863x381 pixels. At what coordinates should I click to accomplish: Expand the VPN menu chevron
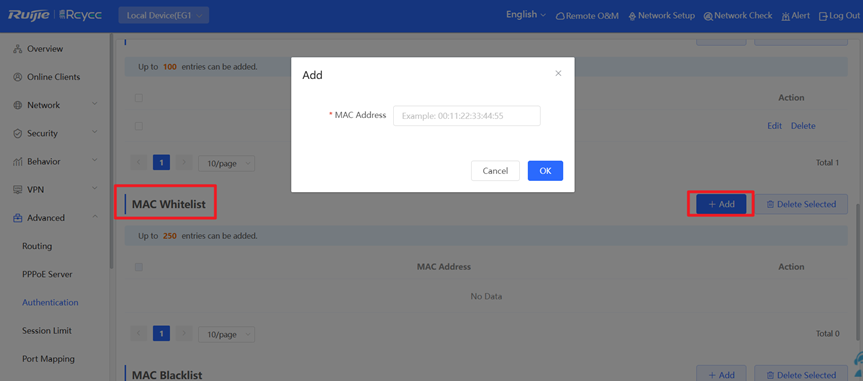pyautogui.click(x=95, y=189)
